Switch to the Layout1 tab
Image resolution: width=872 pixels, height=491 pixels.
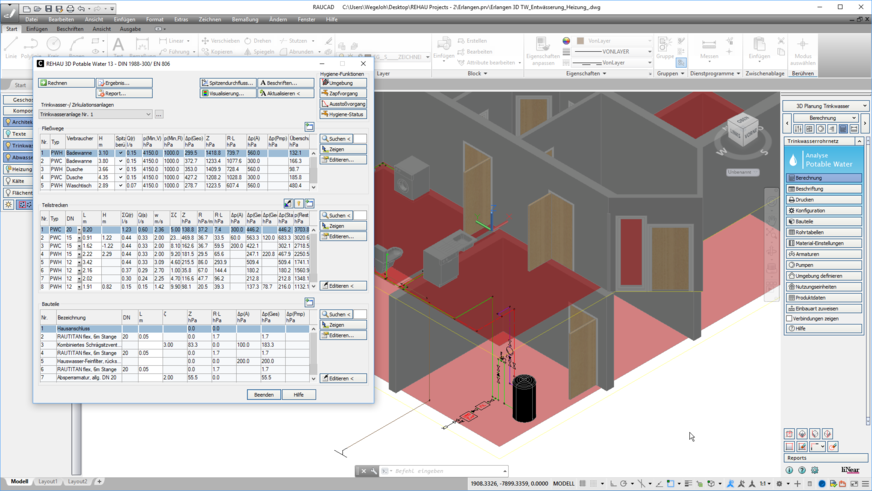coord(48,482)
